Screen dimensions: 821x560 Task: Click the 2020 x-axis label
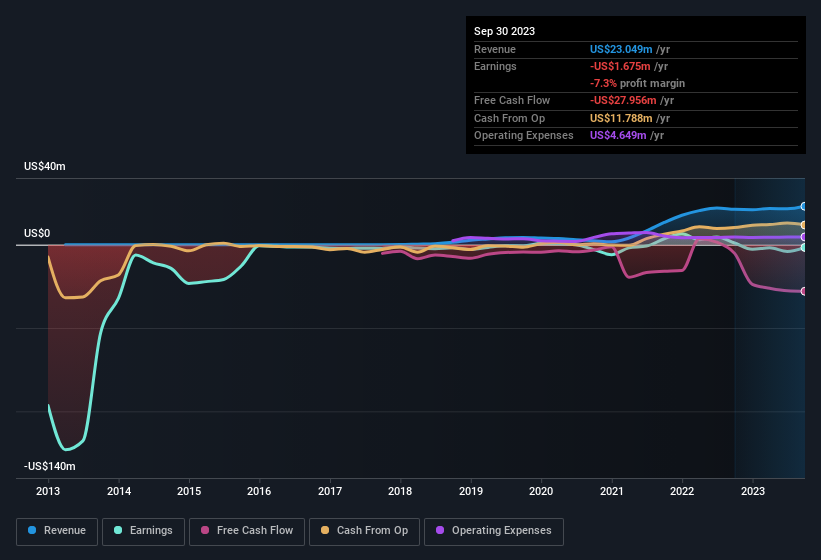541,491
